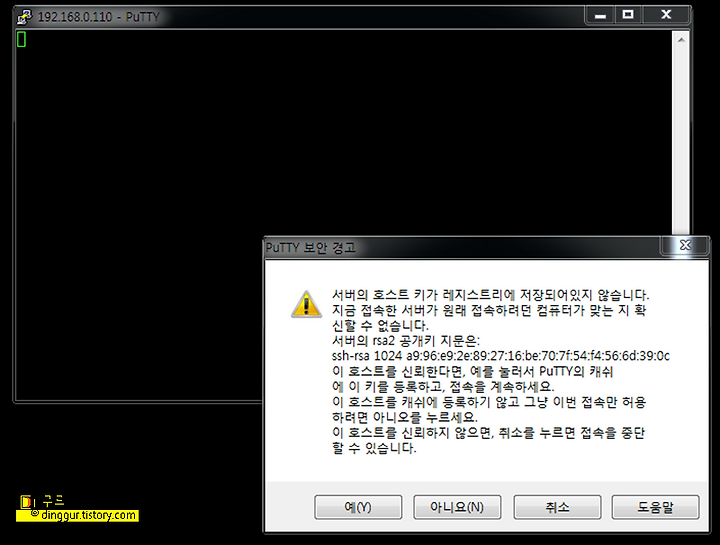Viewport: 720px width, 545px height.
Task: Click the '192.168.0.110 - PuTTY' title text
Action: pos(98,17)
